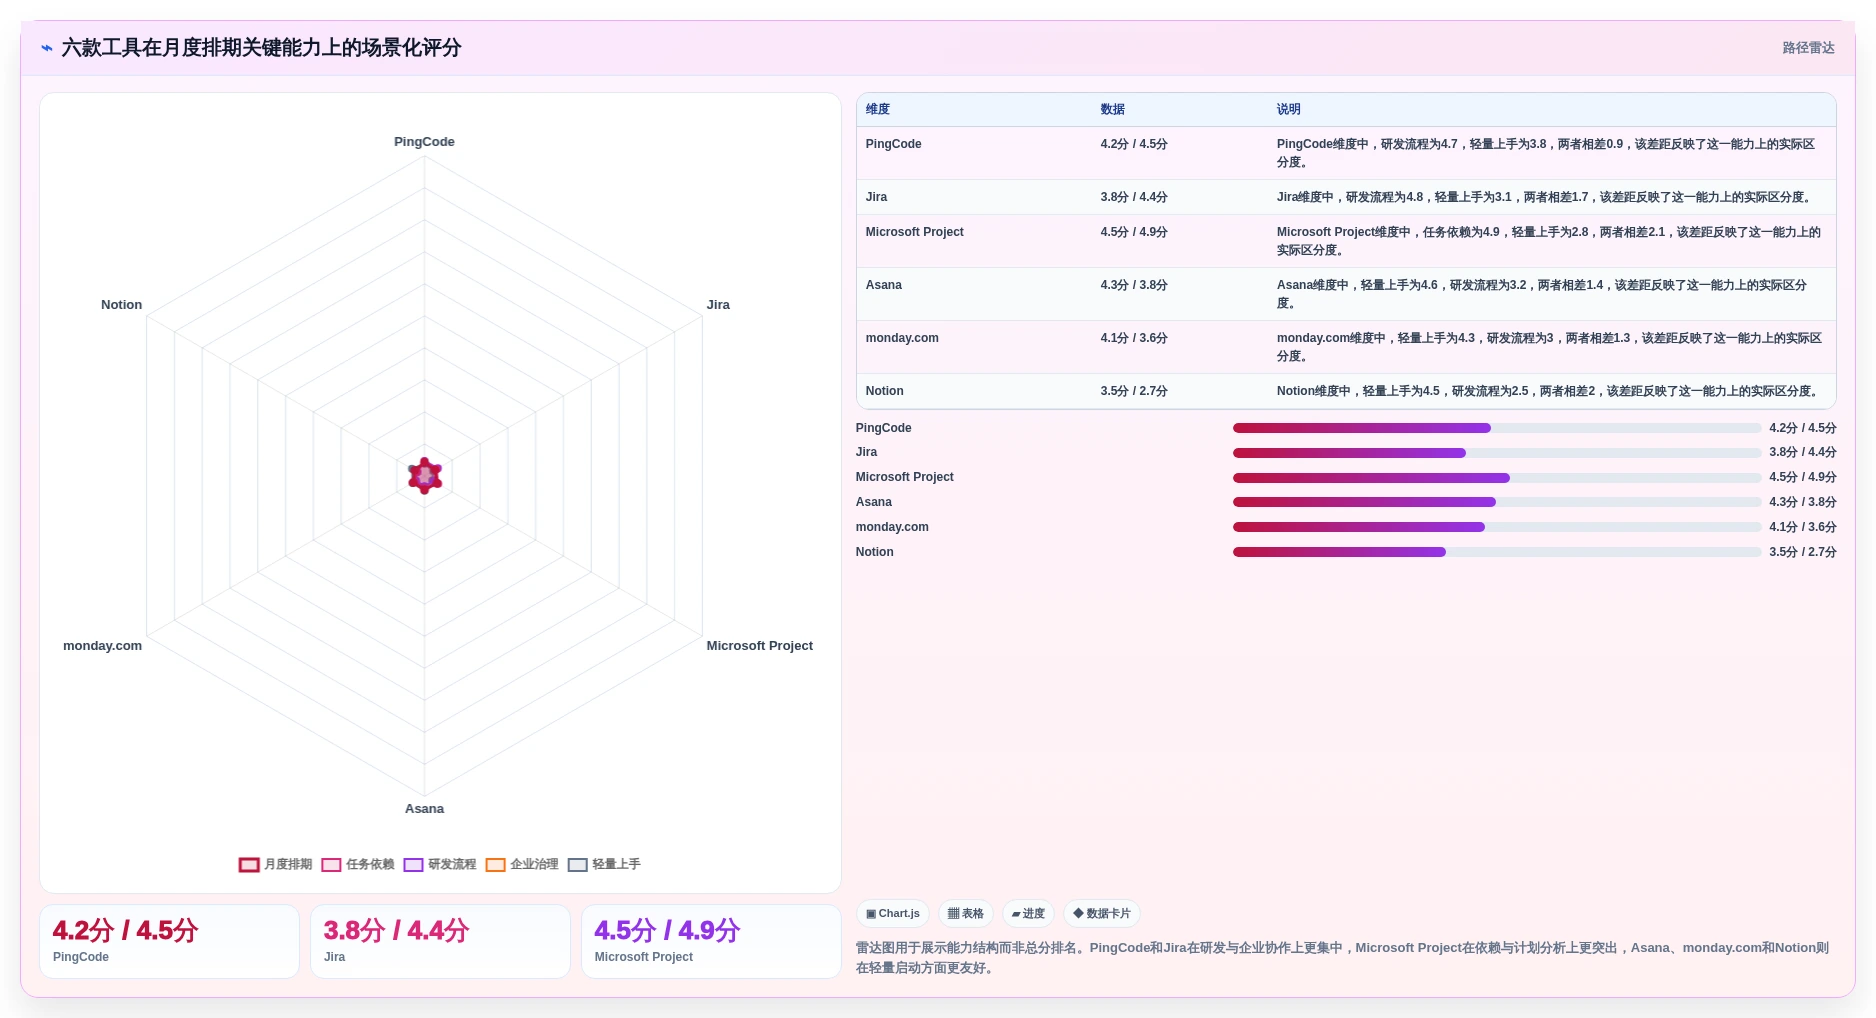Click the monday.com progress bar
This screenshot has height=1018, width=1876.
(x=1497, y=527)
